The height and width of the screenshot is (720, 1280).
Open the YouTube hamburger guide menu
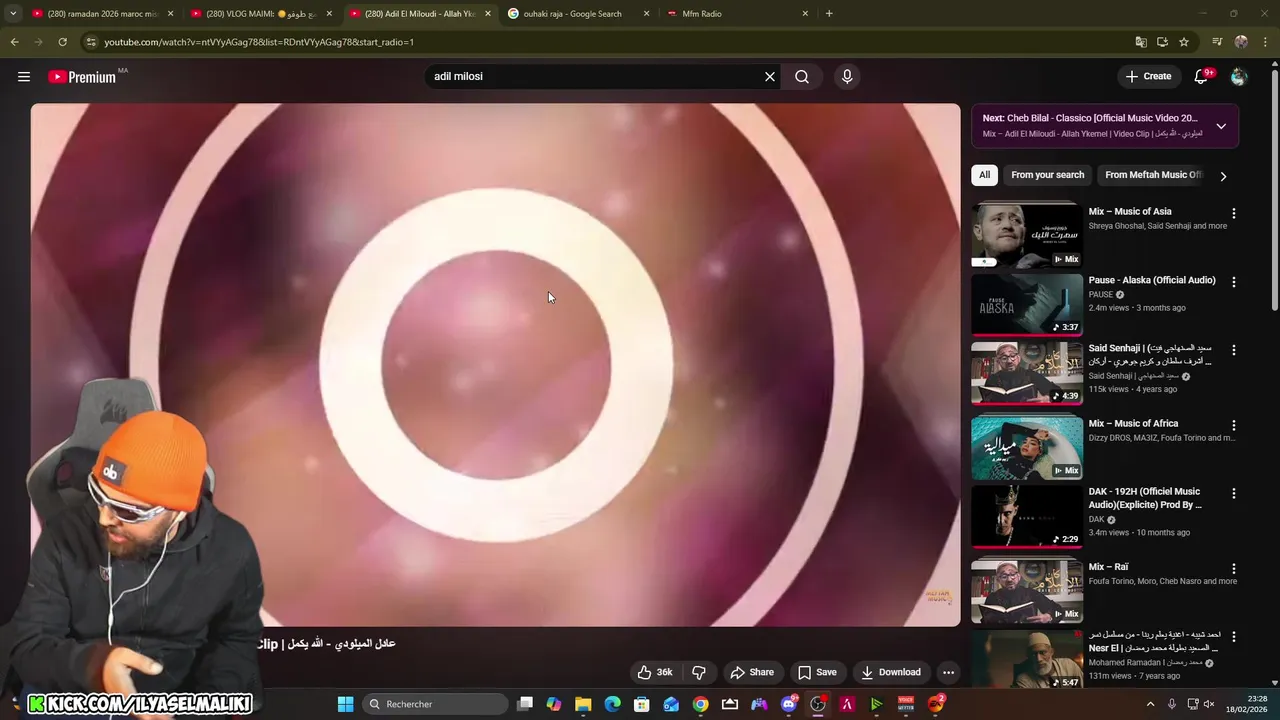24,77
